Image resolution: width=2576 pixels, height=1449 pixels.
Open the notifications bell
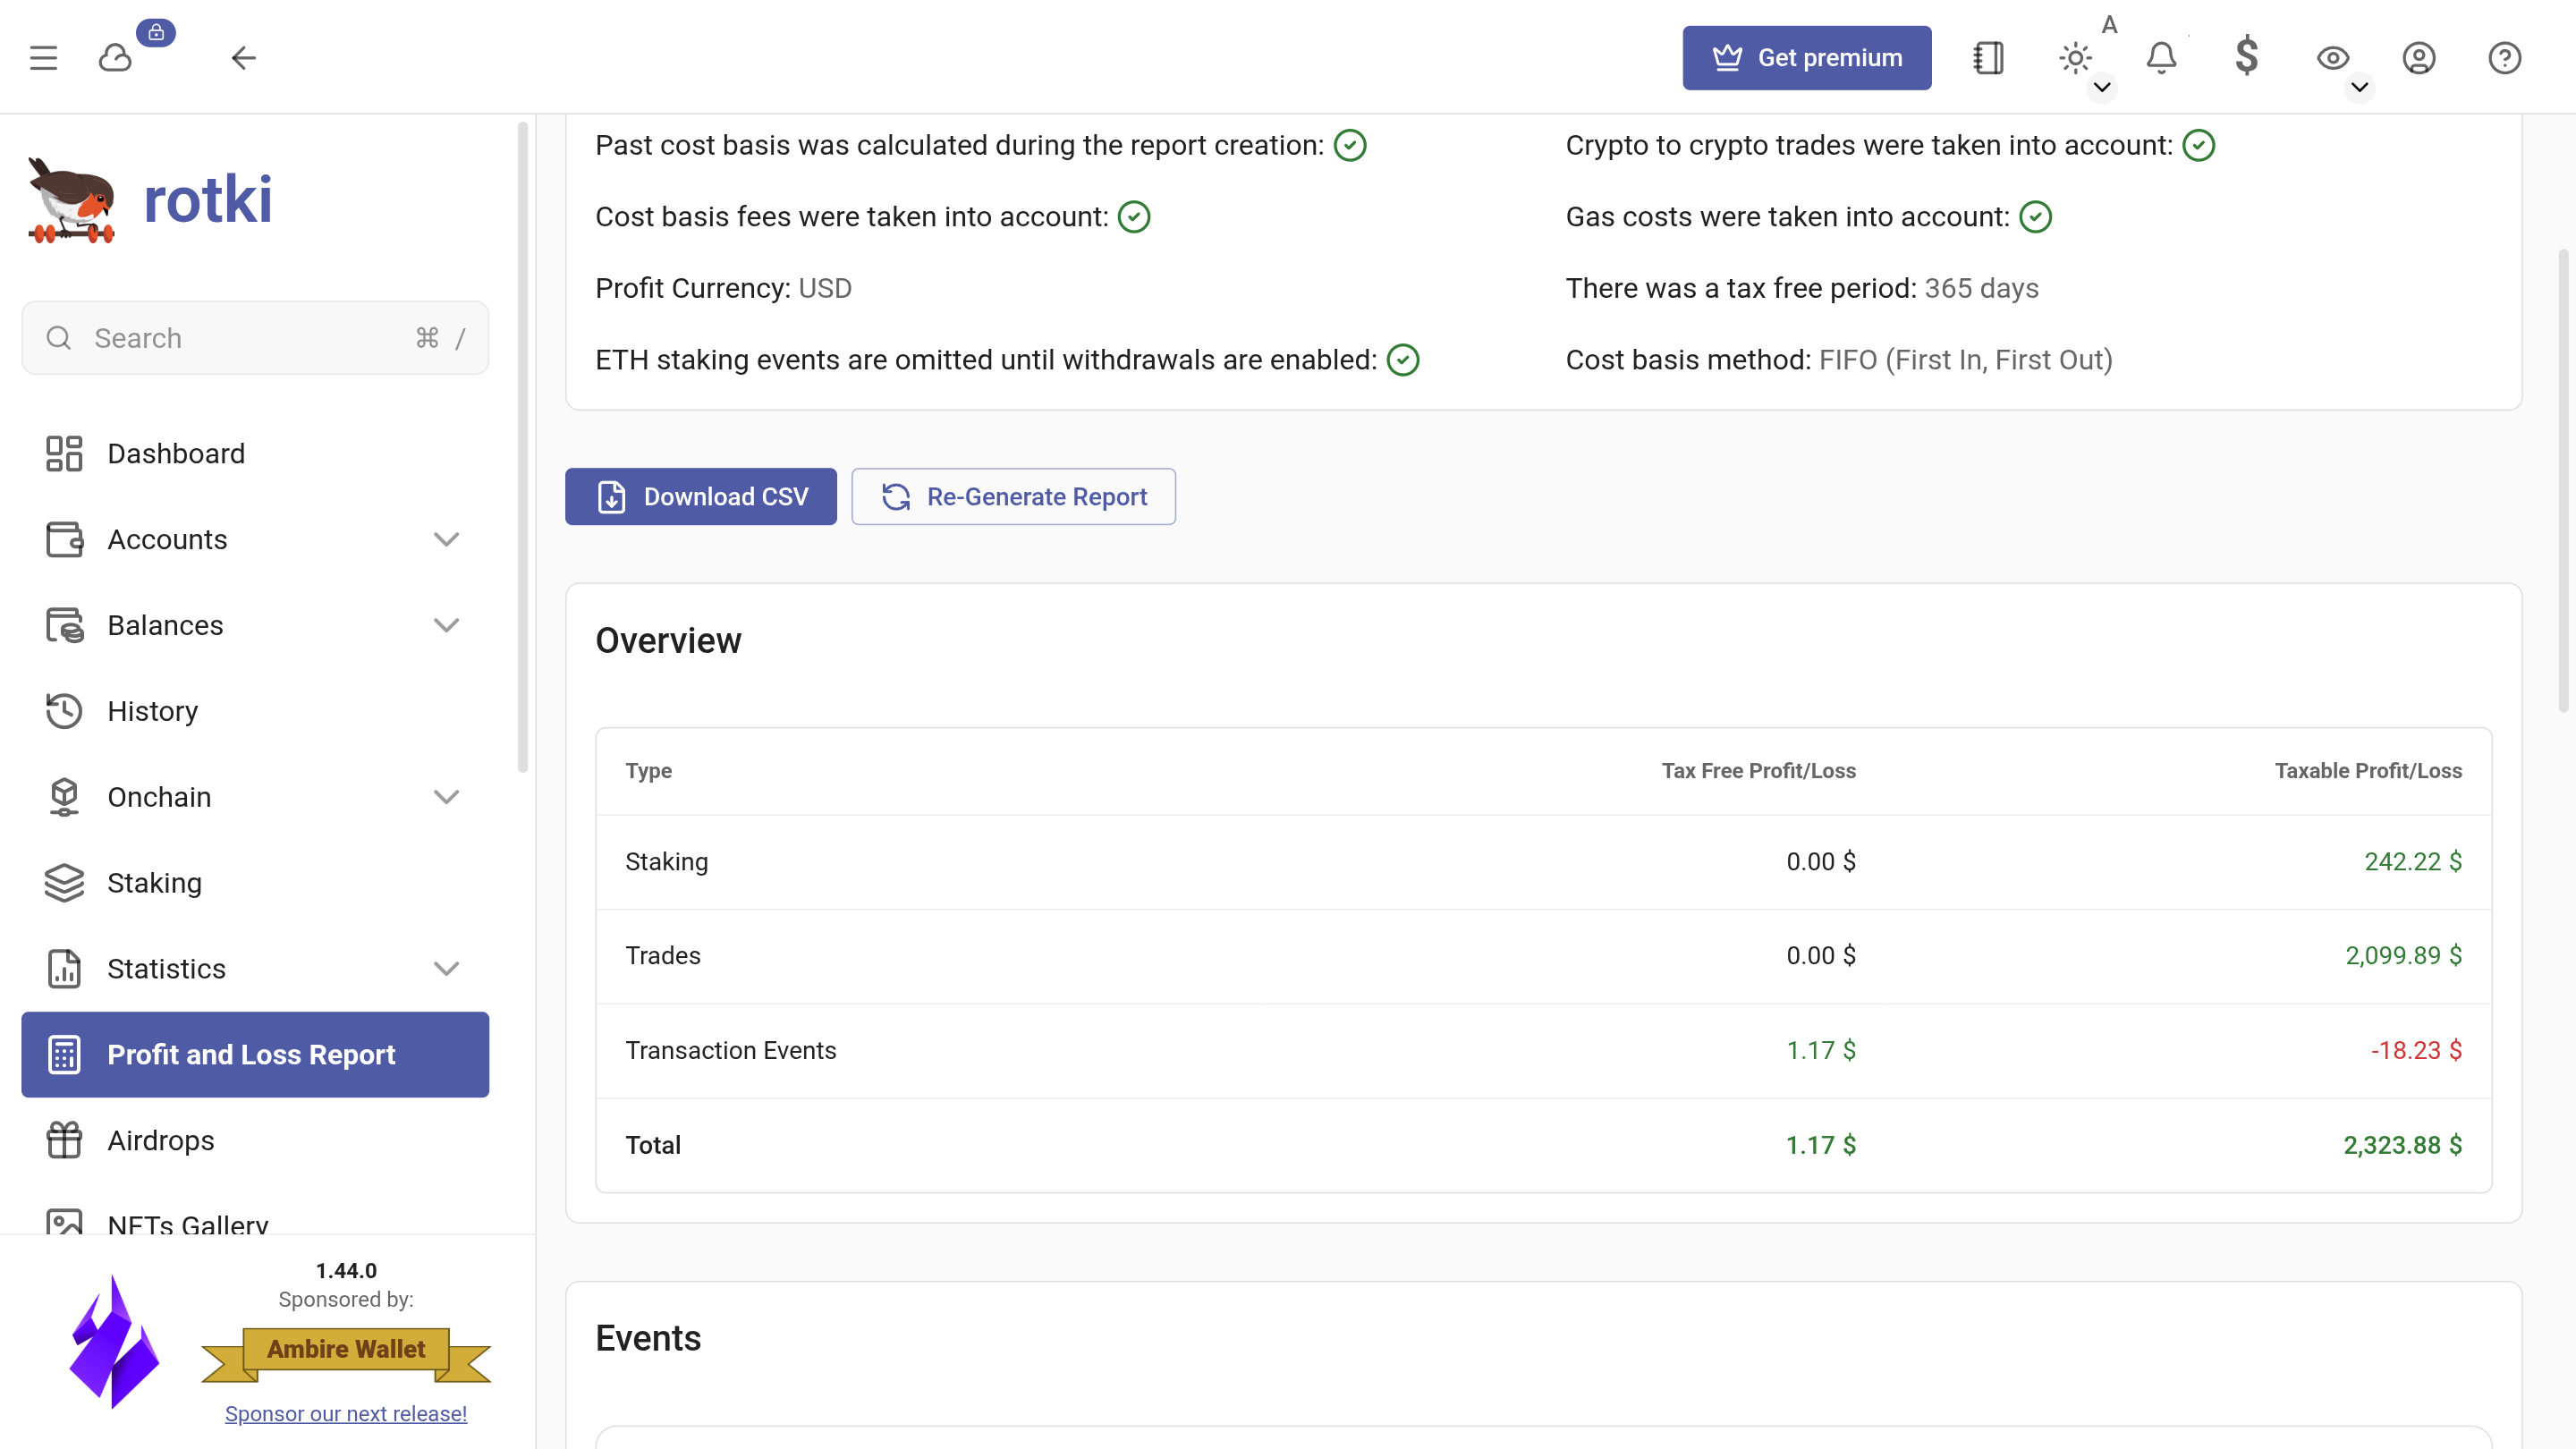coord(2161,58)
